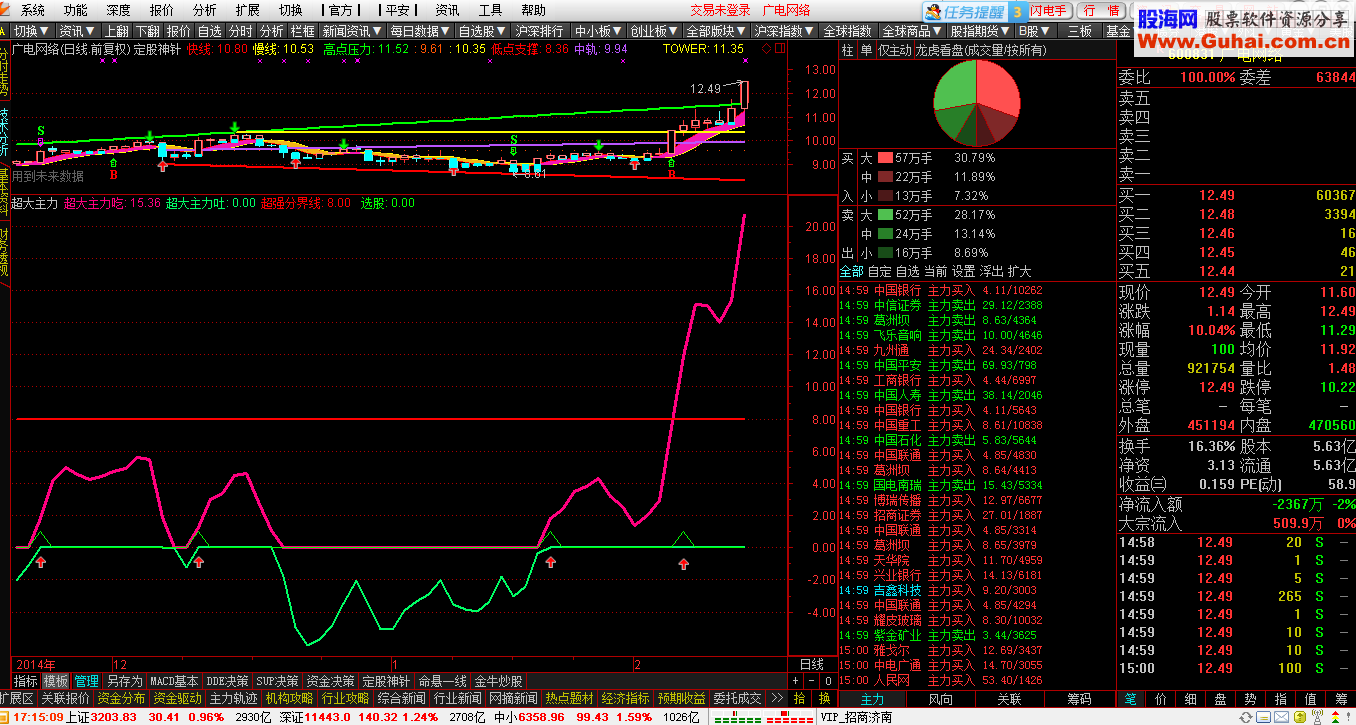The width and height of the screenshot is (1356, 725).
Task: Select the 主力 tab below the trade list
Action: (x=872, y=699)
